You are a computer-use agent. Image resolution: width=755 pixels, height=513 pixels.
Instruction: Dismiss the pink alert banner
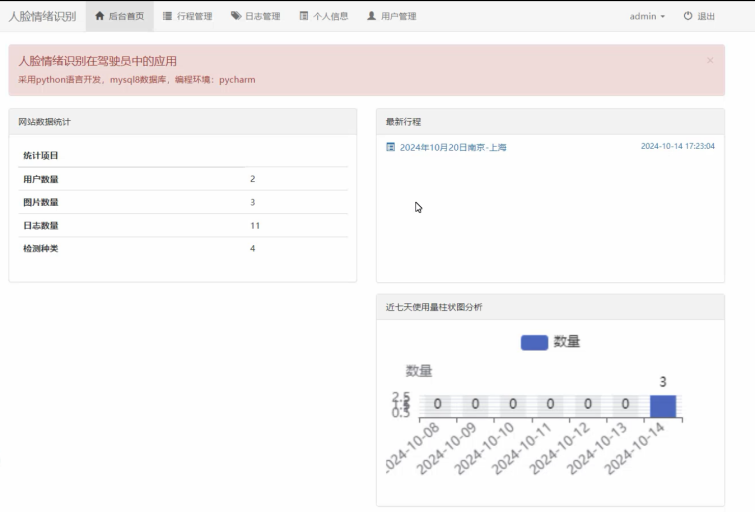710,60
